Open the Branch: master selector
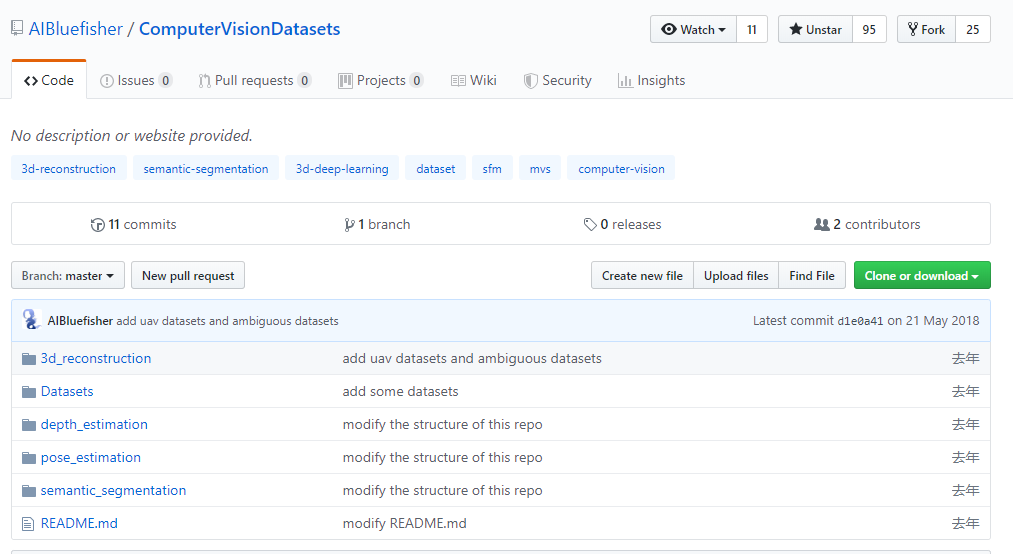This screenshot has width=1013, height=554. point(68,276)
